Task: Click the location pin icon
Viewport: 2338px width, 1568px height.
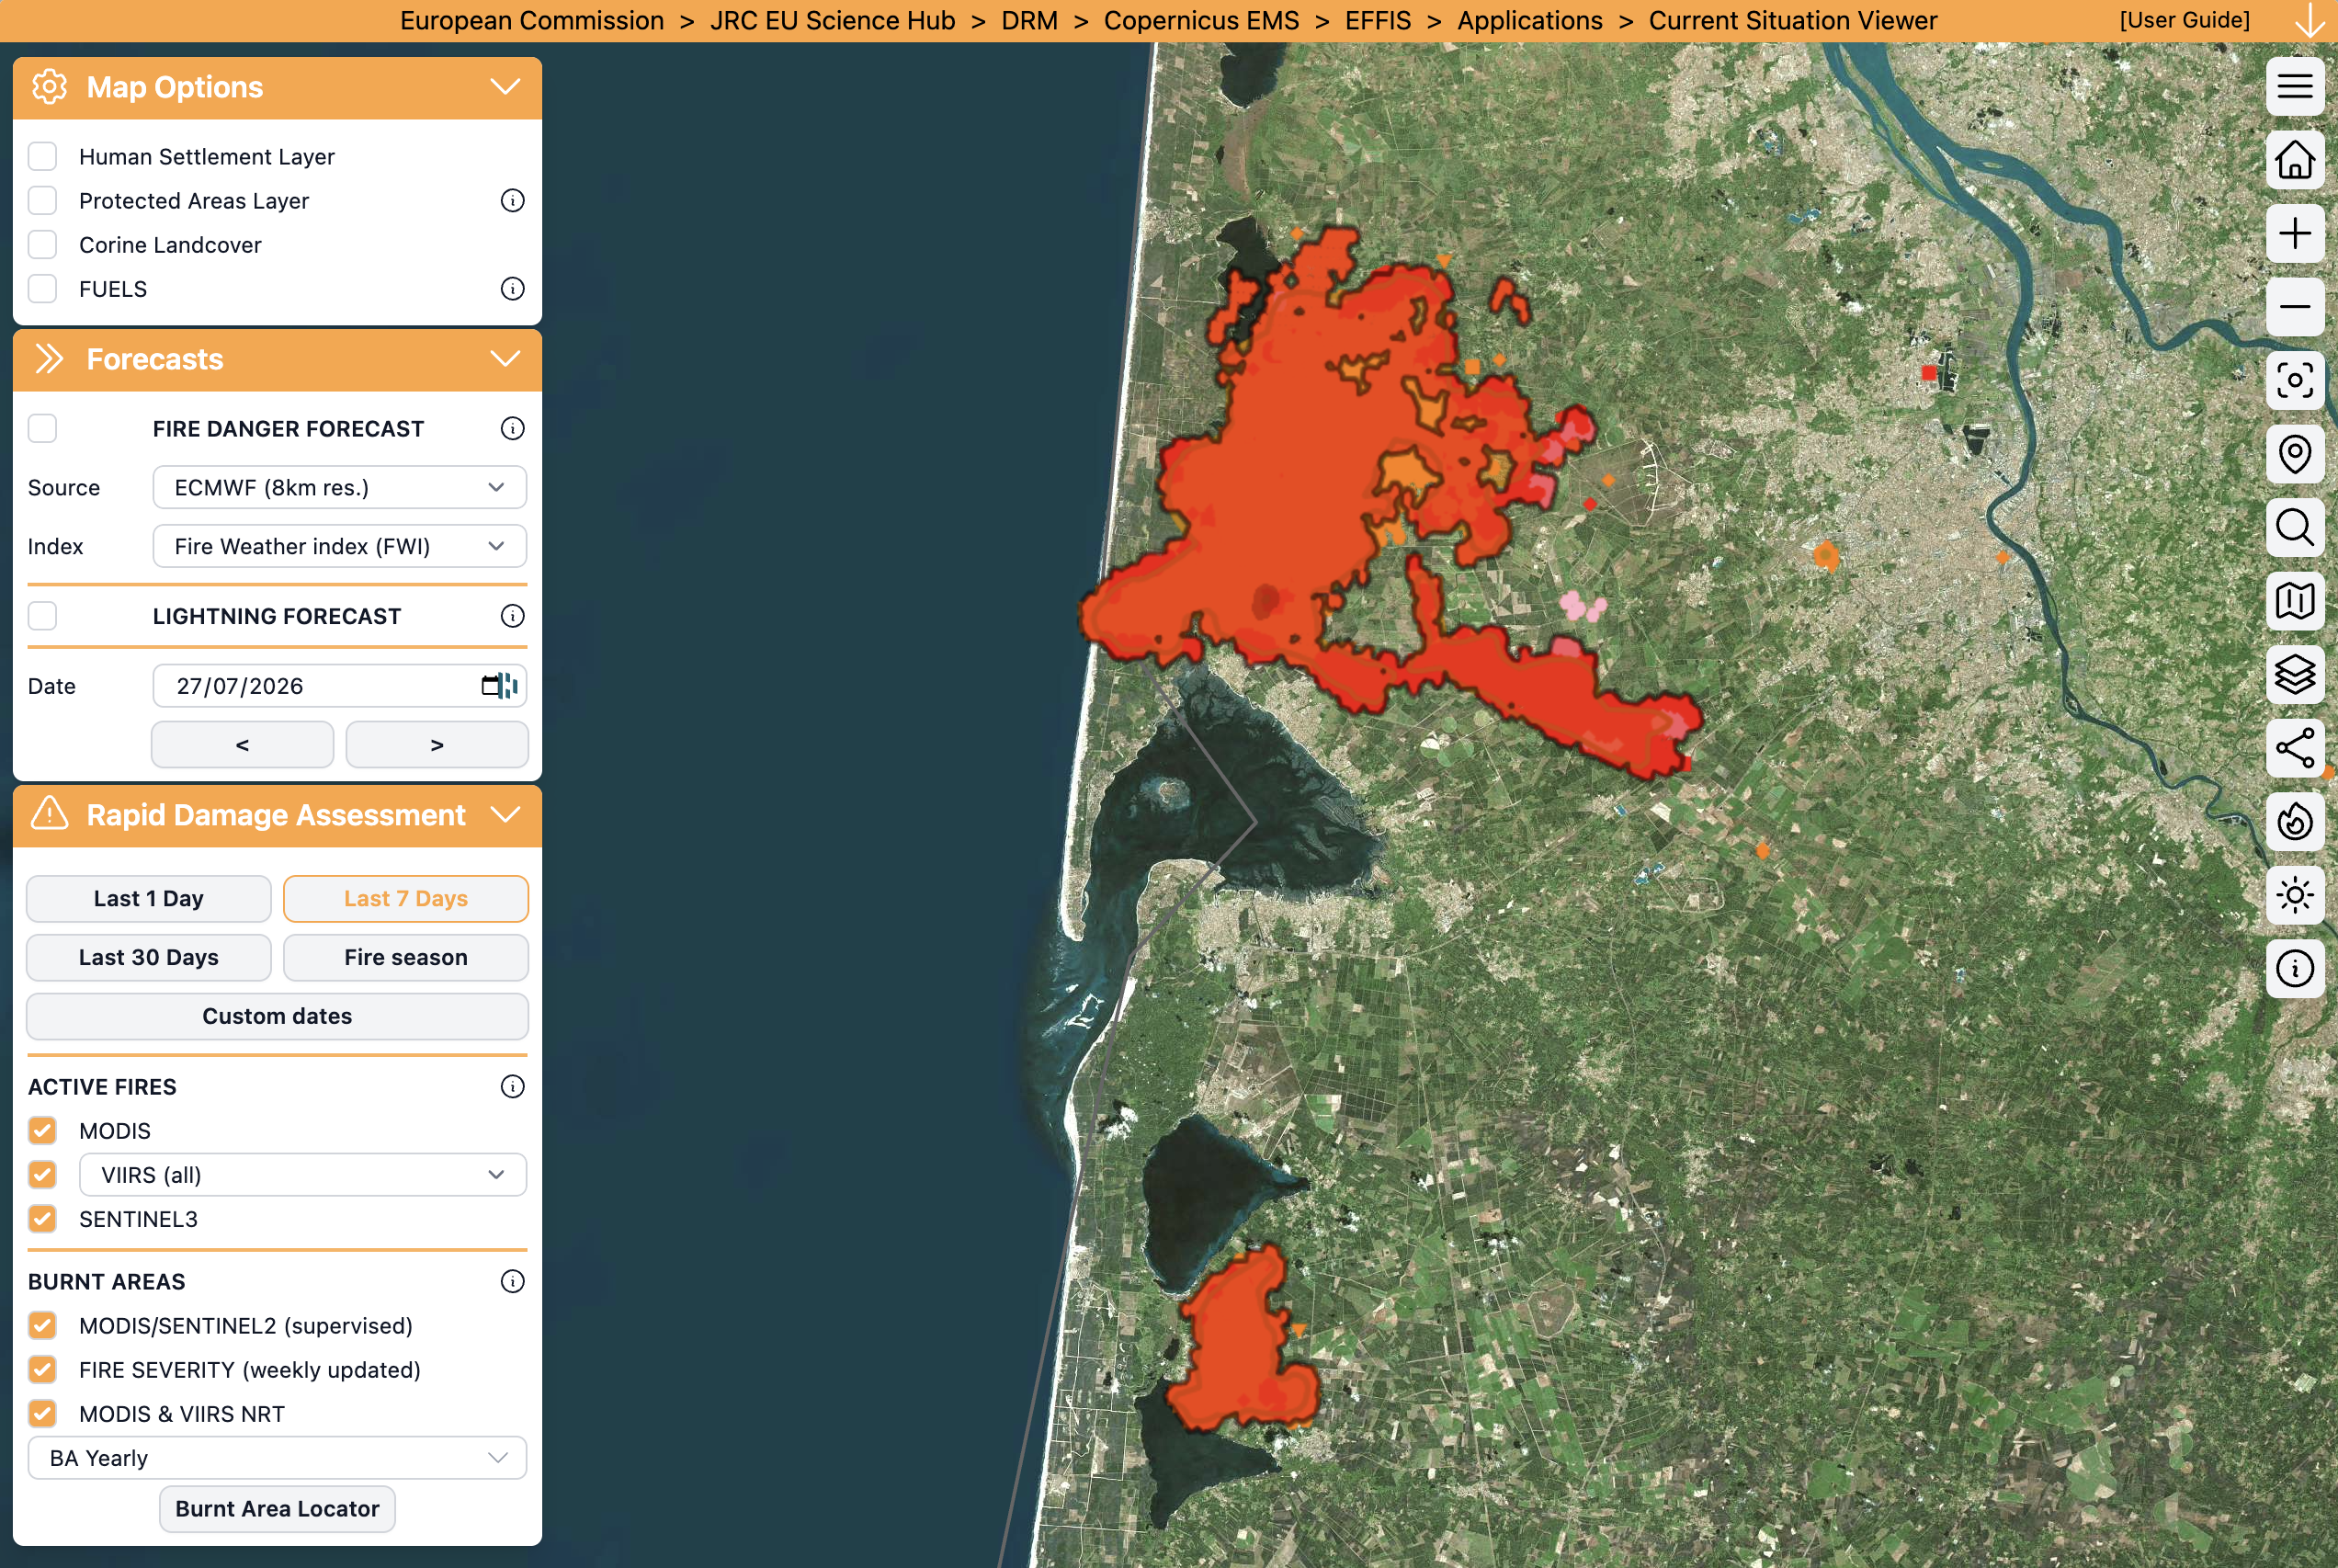Action: tap(2294, 454)
